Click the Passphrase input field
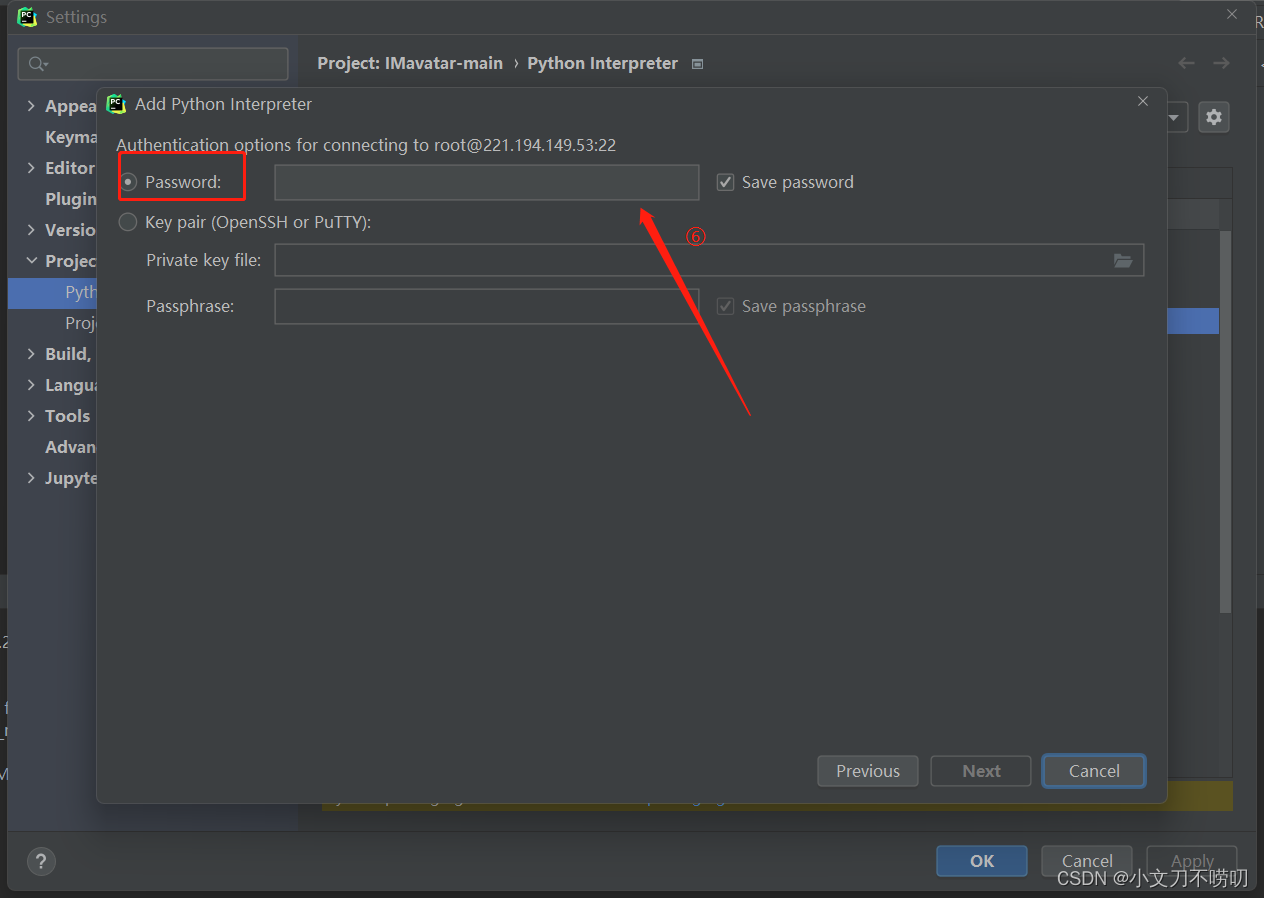1264x898 pixels. (487, 306)
